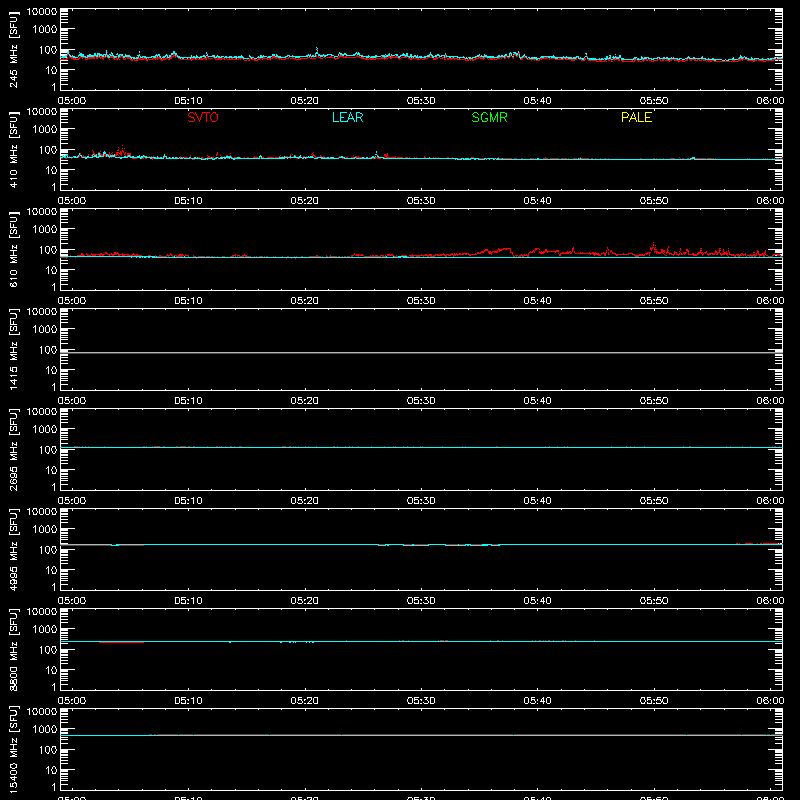Select the 8800 MHz [SFU] axis label

(13, 649)
